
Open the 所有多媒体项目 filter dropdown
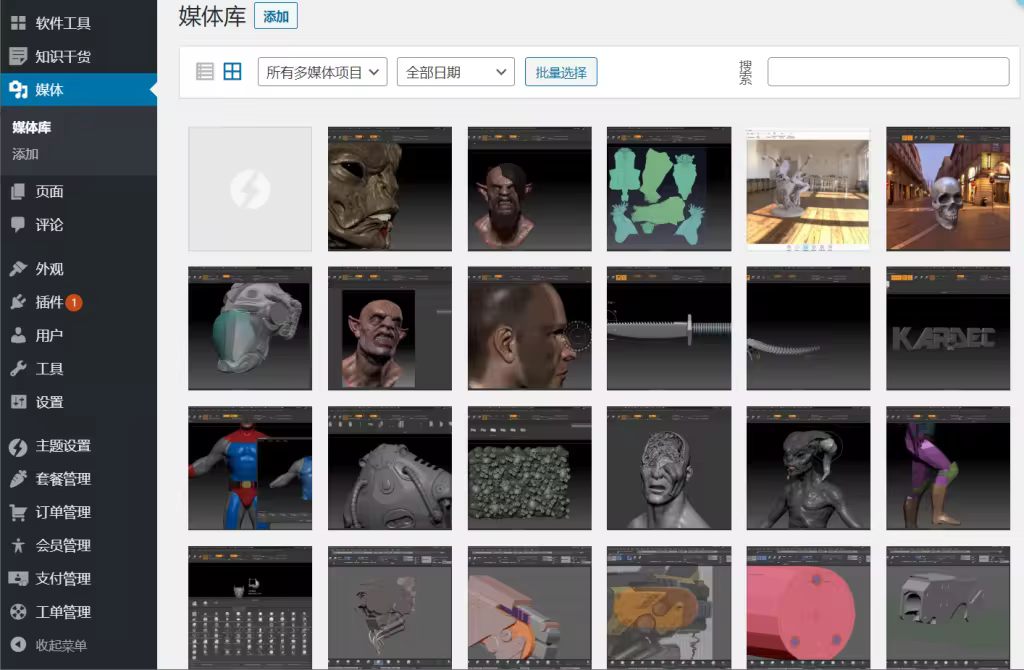click(323, 72)
